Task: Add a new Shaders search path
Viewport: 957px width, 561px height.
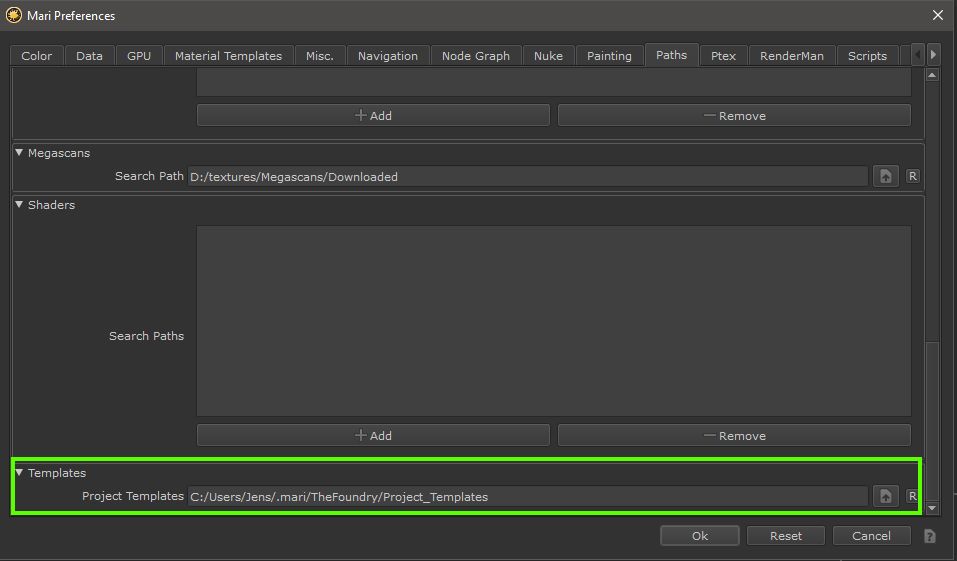Action: 373,436
